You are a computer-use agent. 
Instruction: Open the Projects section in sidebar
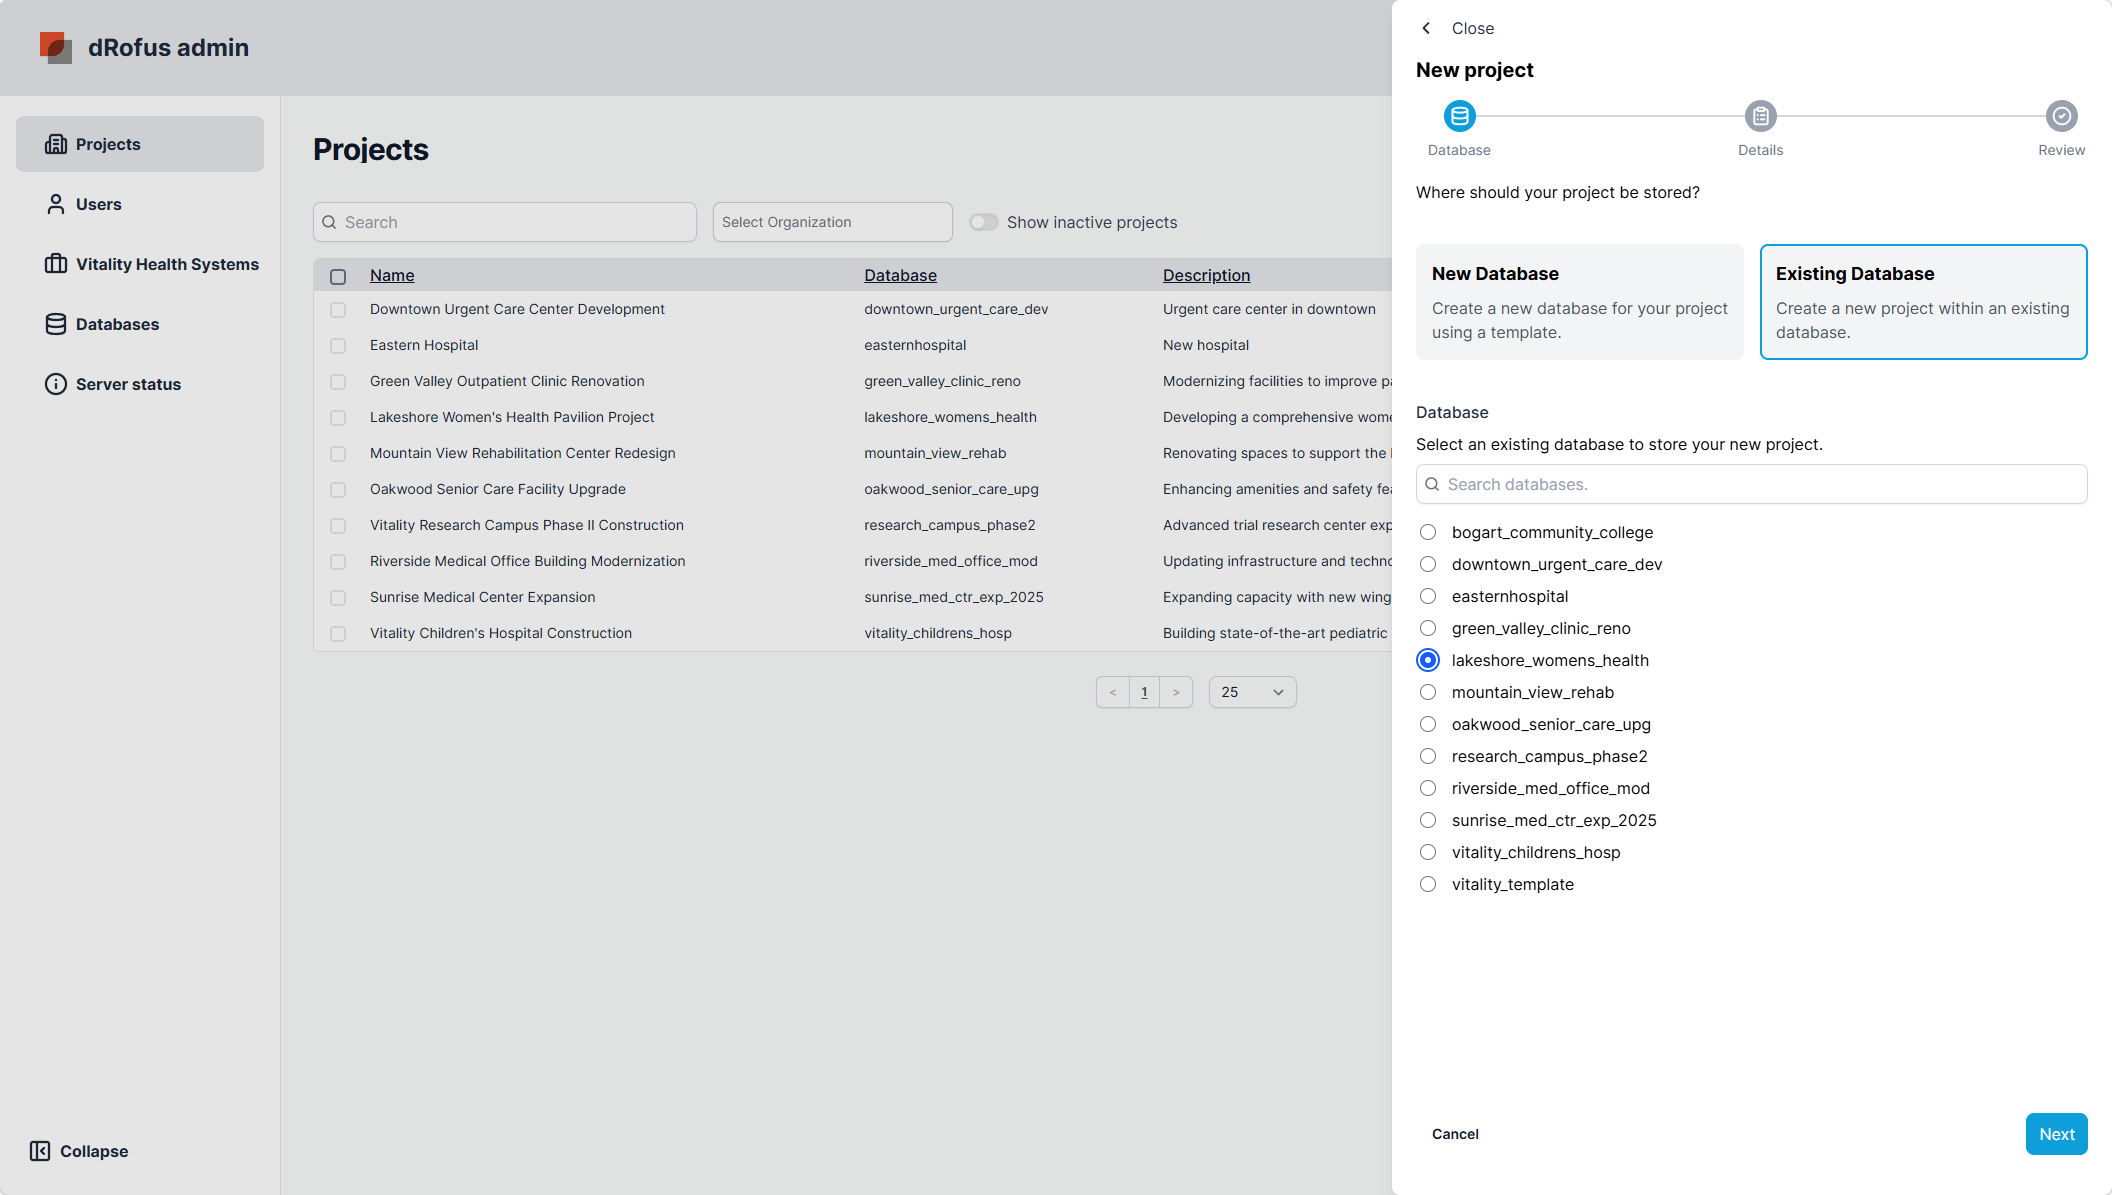point(140,144)
